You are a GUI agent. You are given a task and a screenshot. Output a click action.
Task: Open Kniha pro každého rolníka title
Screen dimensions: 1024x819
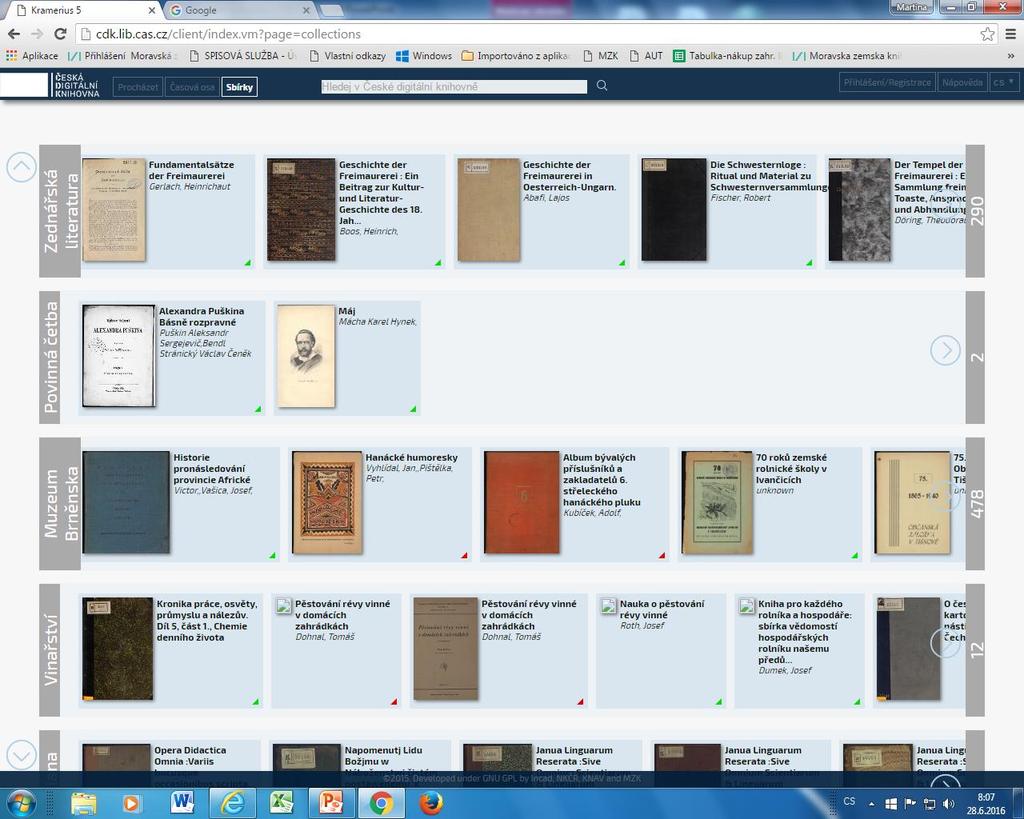coord(805,632)
